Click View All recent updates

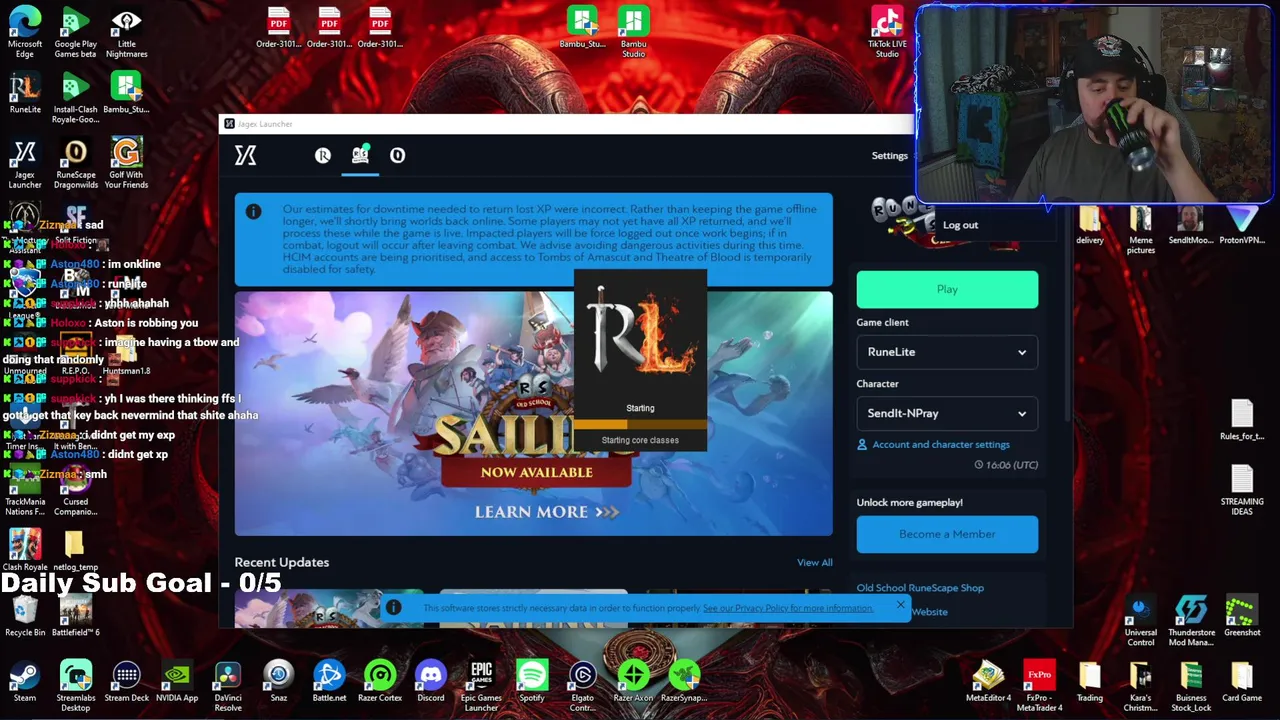[x=814, y=562]
